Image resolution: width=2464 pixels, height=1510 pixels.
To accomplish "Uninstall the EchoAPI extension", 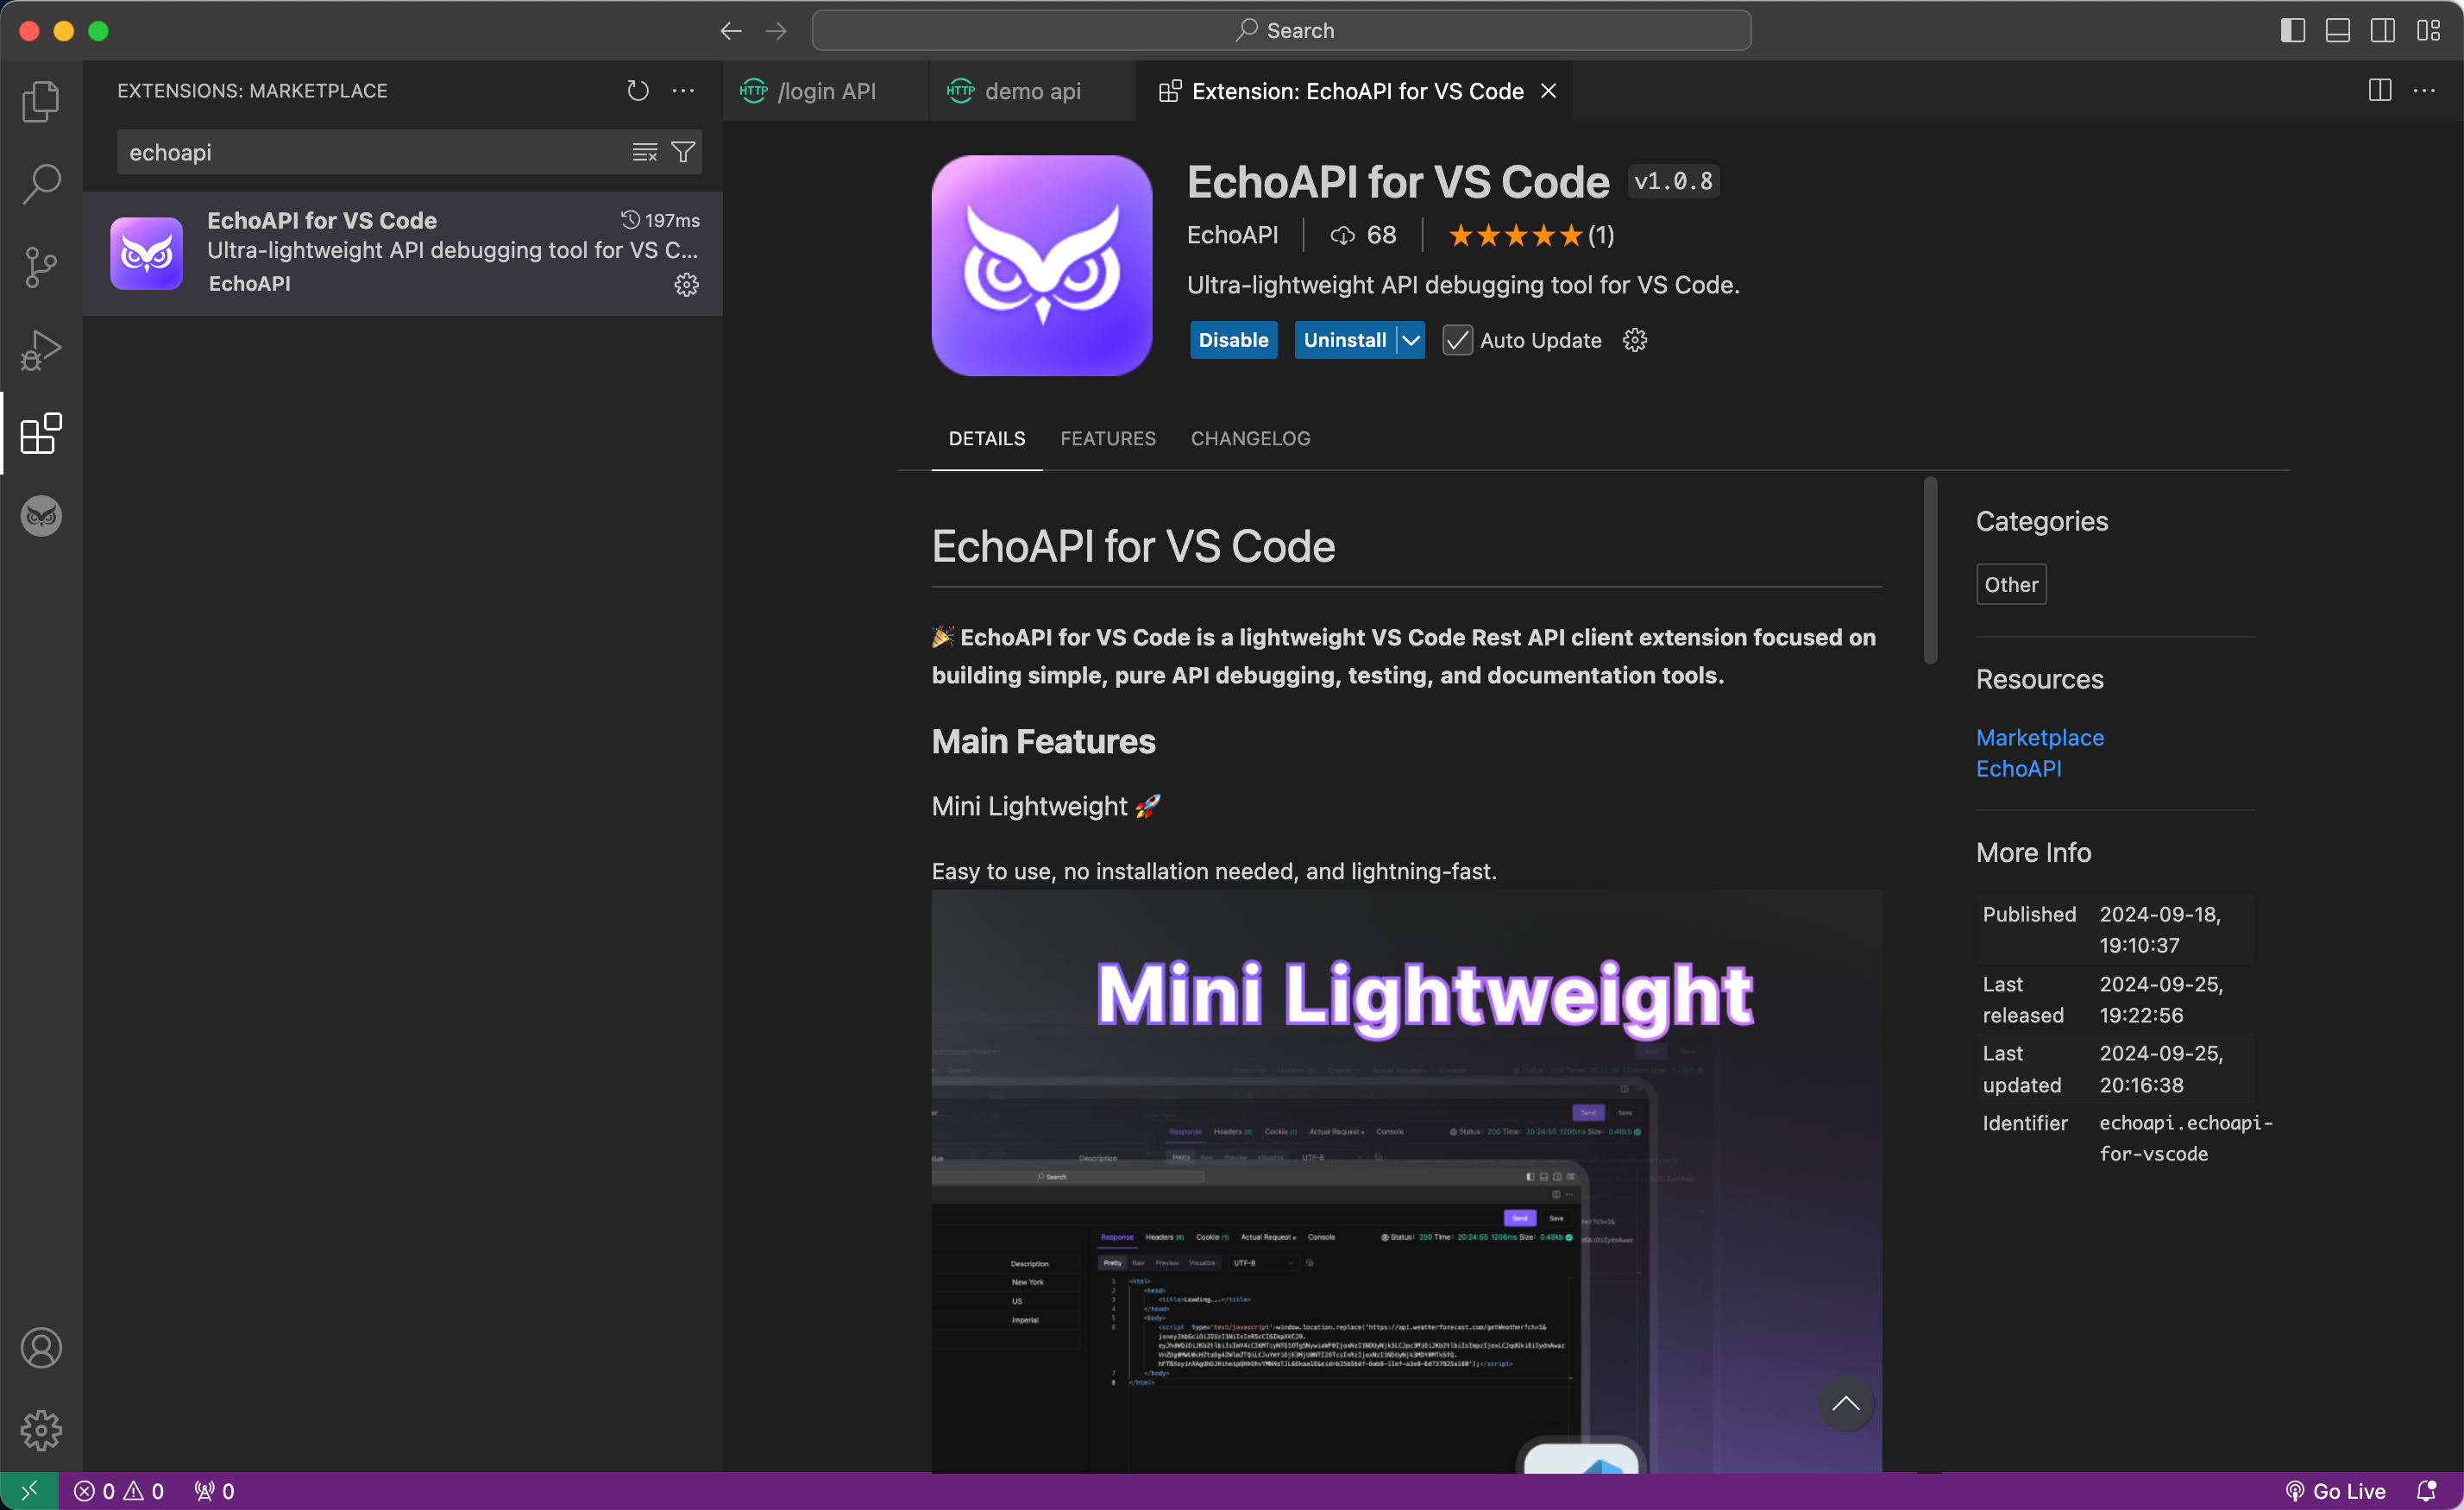I will pos(1344,340).
